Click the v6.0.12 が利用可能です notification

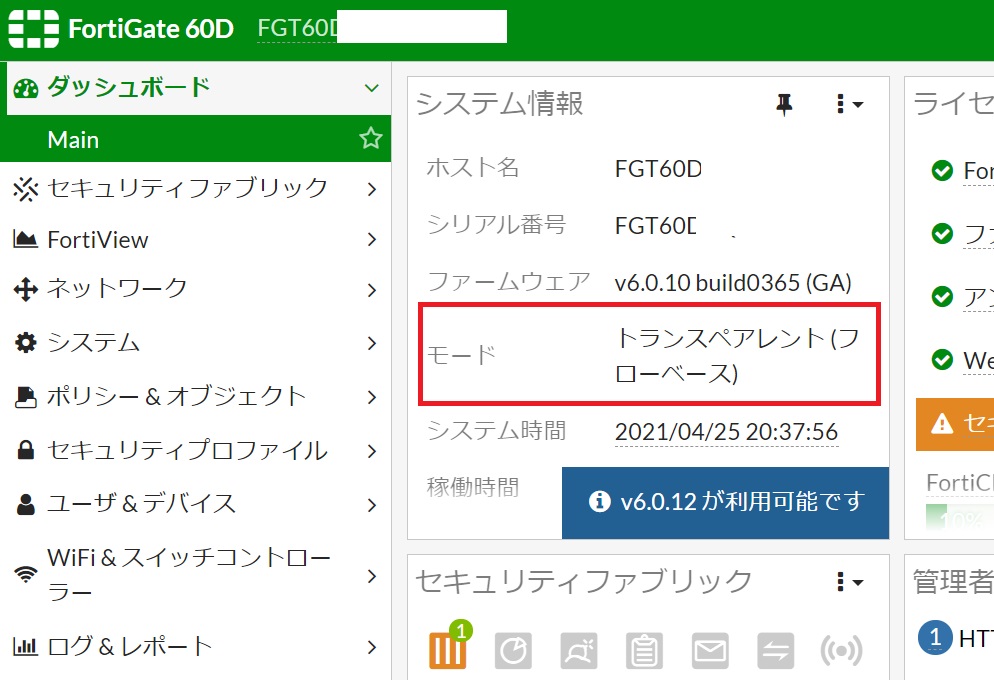(x=725, y=503)
